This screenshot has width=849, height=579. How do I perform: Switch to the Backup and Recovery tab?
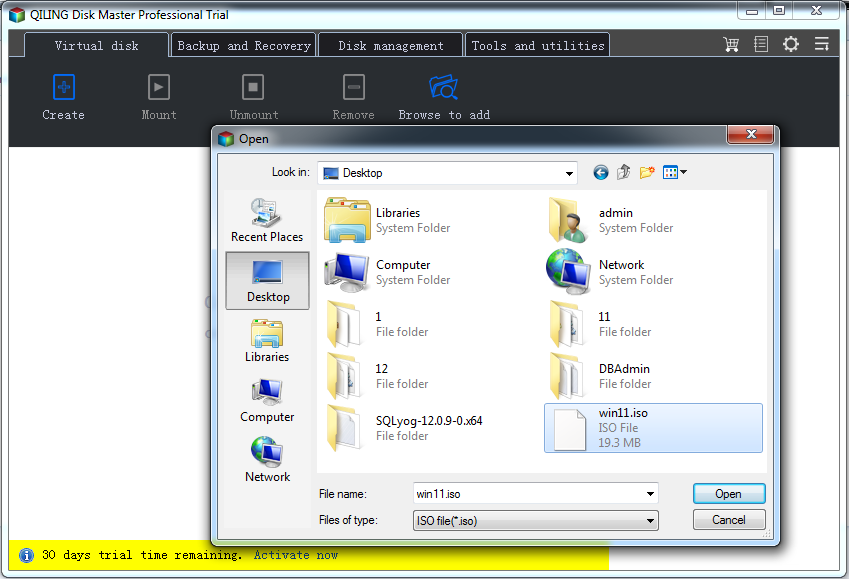coord(244,45)
